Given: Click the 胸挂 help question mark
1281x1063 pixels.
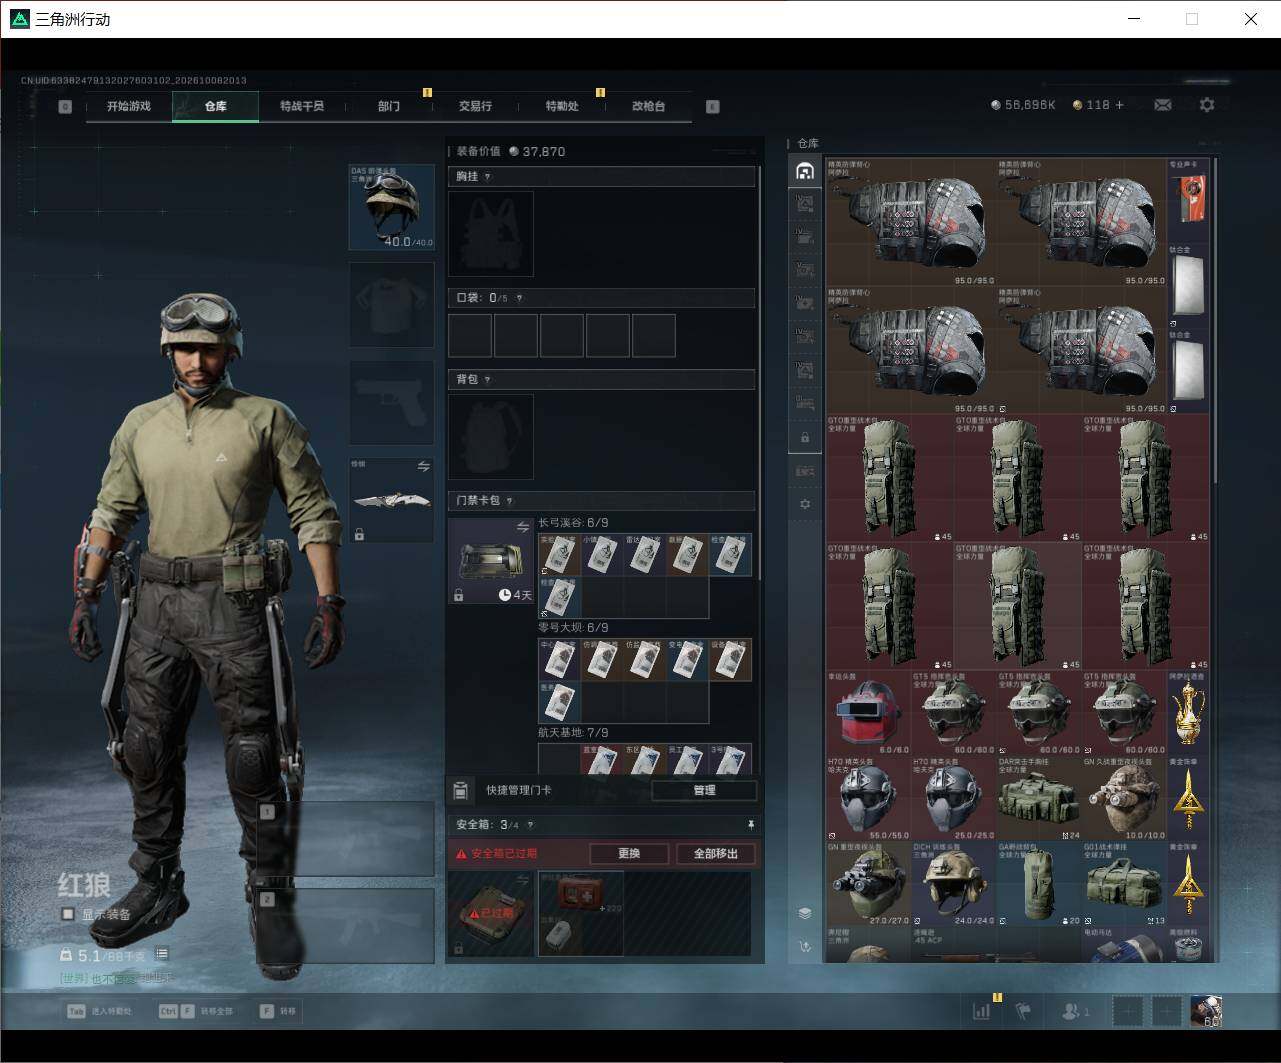Looking at the screenshot, I should click(488, 177).
